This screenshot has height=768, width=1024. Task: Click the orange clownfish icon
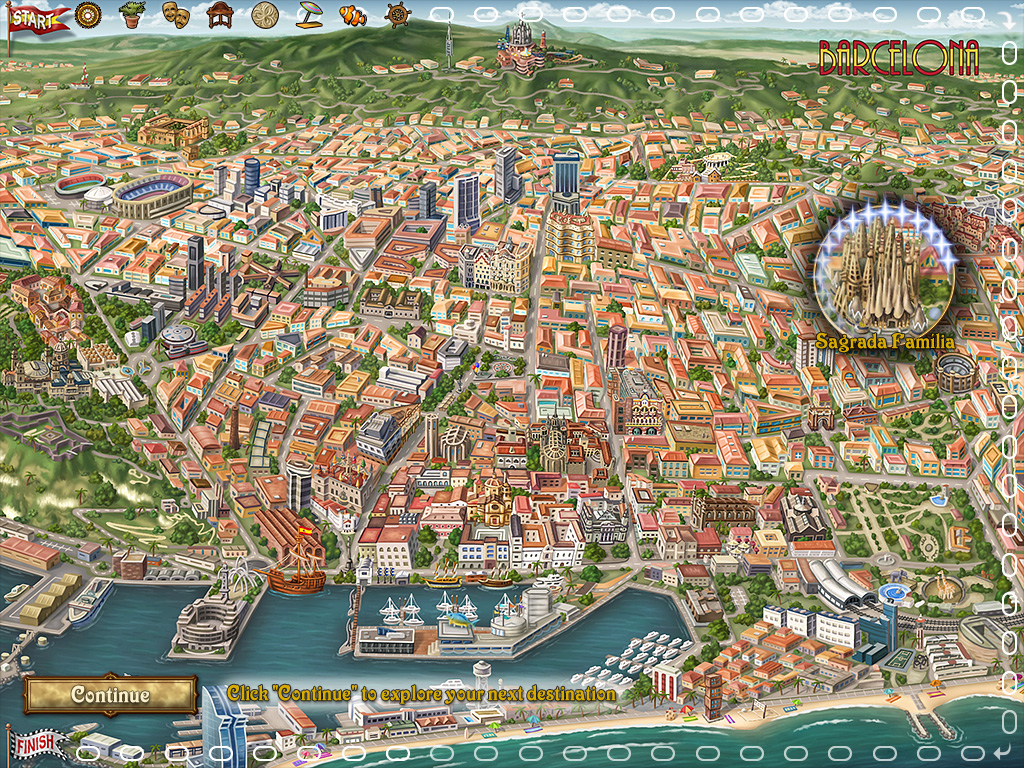(352, 15)
